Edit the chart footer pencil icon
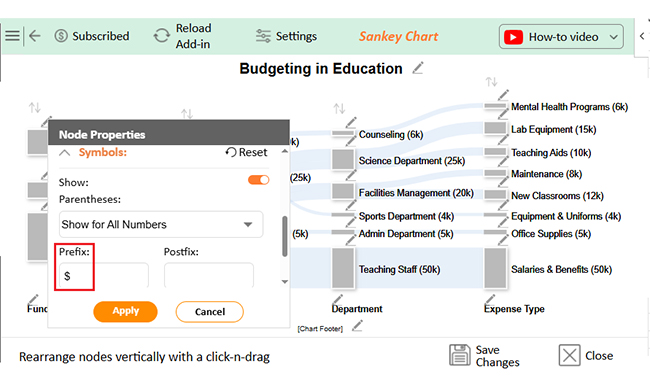Viewport: 650px width, 391px height. [x=357, y=326]
